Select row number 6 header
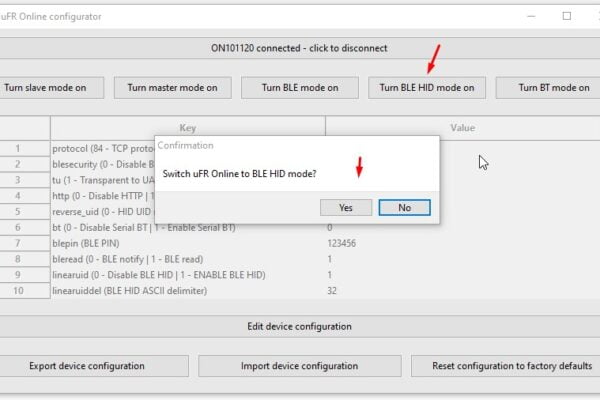 click(25, 227)
